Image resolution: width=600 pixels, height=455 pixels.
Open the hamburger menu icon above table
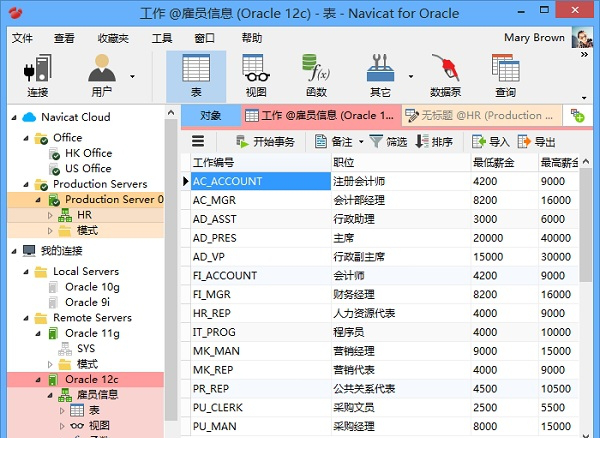click(x=198, y=142)
